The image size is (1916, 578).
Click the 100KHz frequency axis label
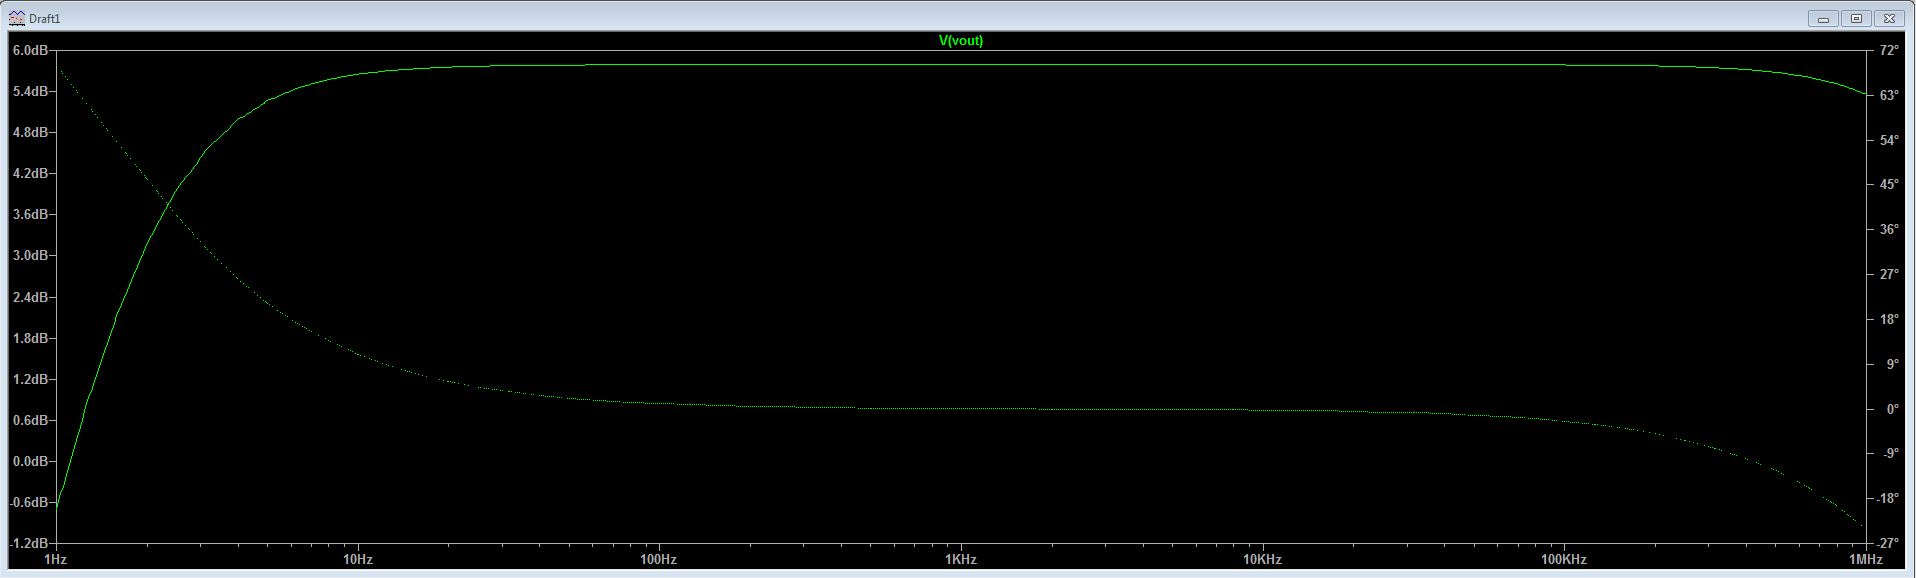pyautogui.click(x=1564, y=560)
